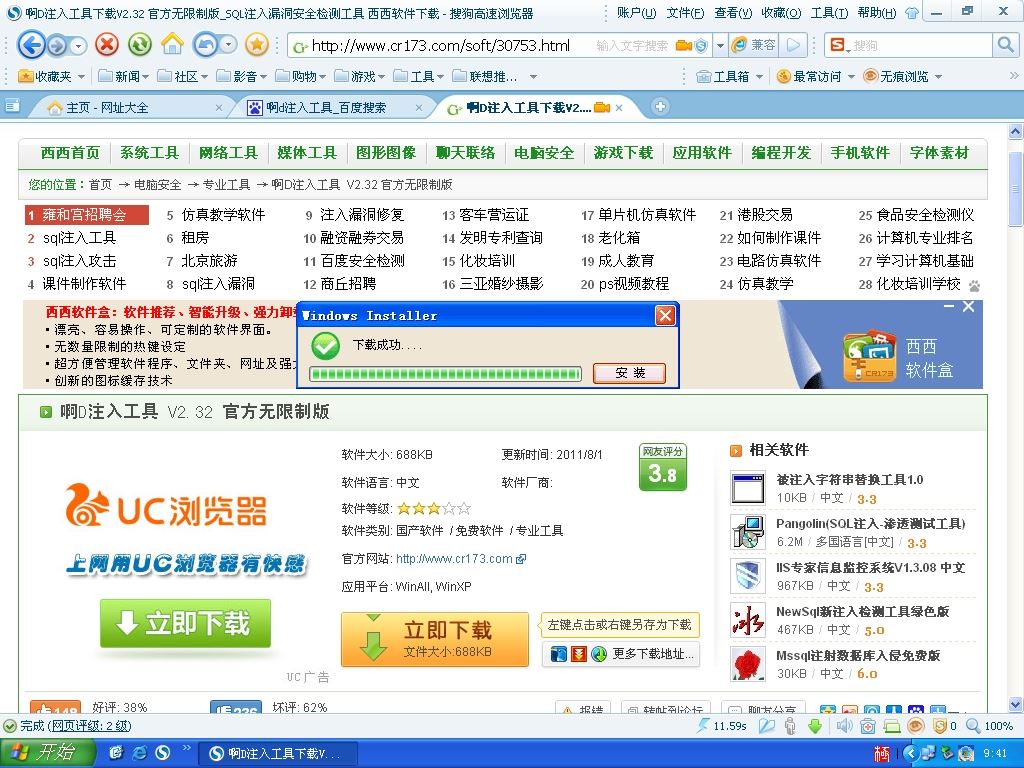Open a new tab with plus button

point(660,106)
